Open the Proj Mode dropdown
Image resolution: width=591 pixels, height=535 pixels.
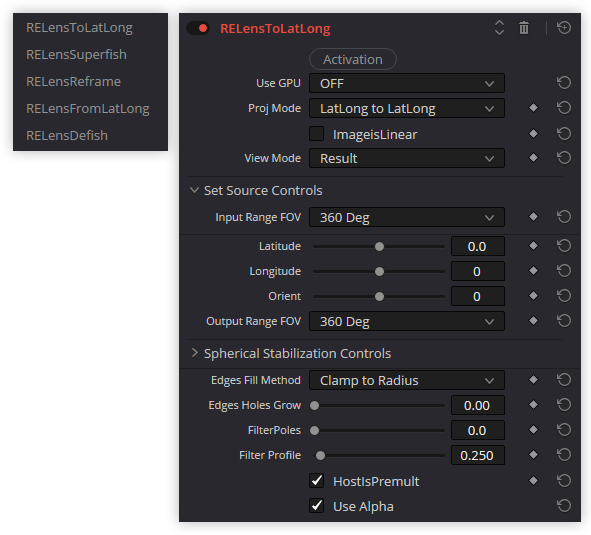(407, 108)
